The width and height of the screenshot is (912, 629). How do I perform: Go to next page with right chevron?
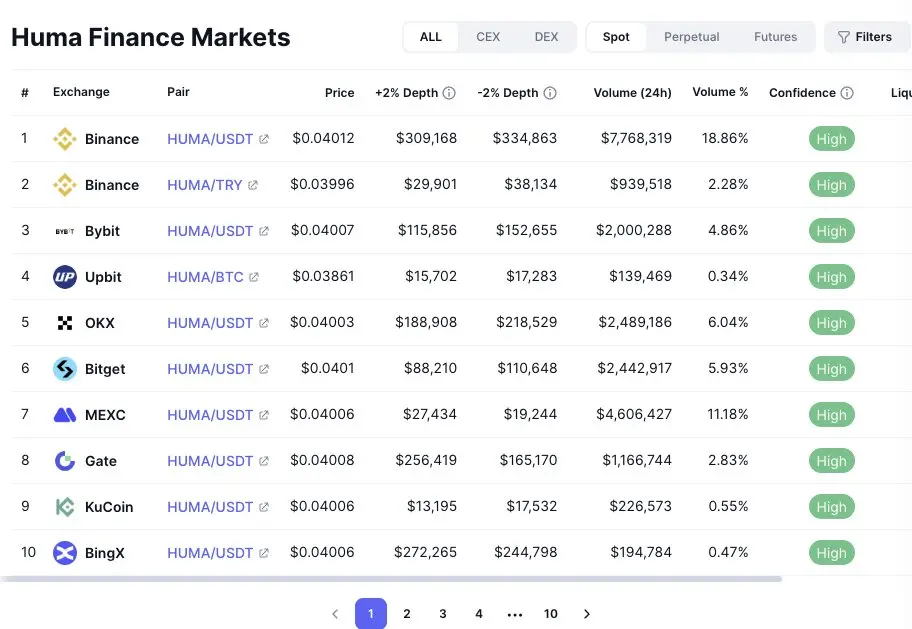587,614
